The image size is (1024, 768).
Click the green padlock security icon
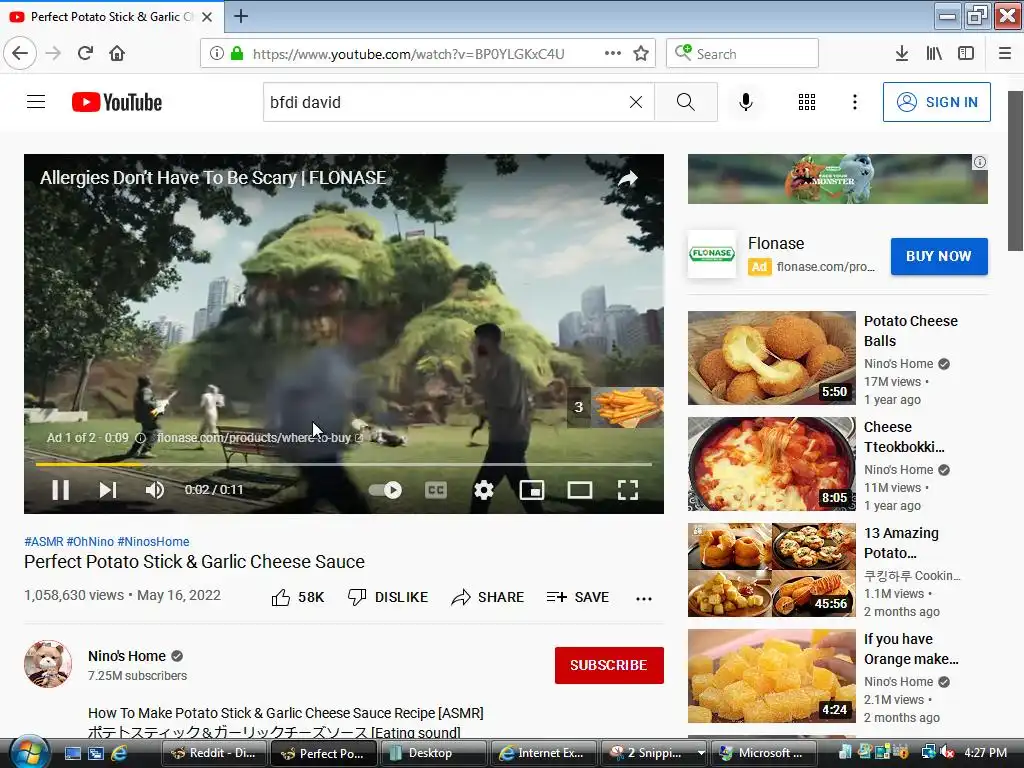click(237, 54)
